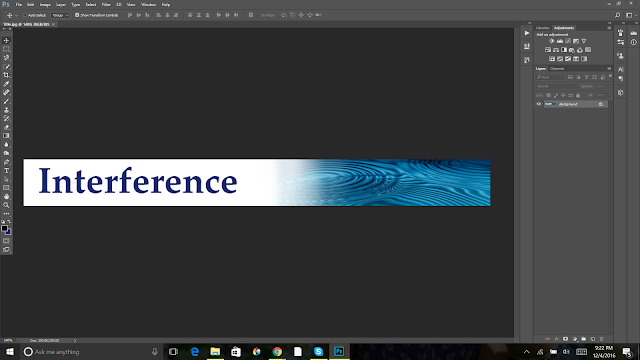Click the foreground color swatch
Screen dimensions: 640x360
pyautogui.click(x=4, y=229)
